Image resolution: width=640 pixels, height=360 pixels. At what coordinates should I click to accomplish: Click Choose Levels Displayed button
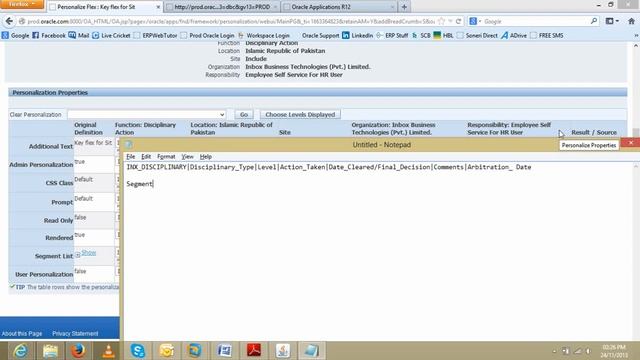(300, 115)
